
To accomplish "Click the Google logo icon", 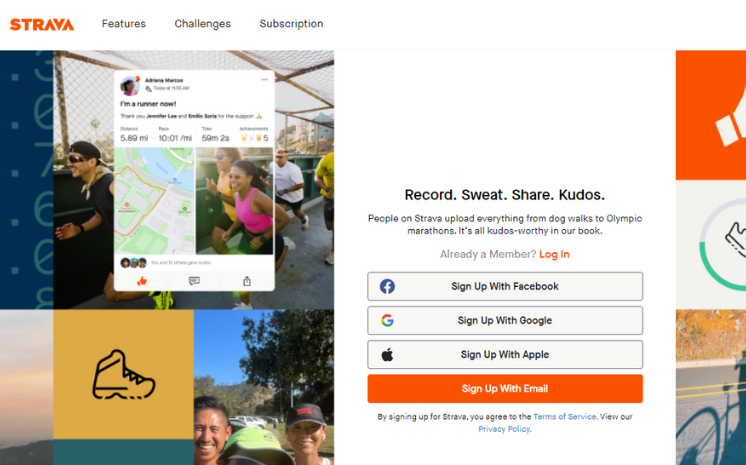I will [387, 321].
